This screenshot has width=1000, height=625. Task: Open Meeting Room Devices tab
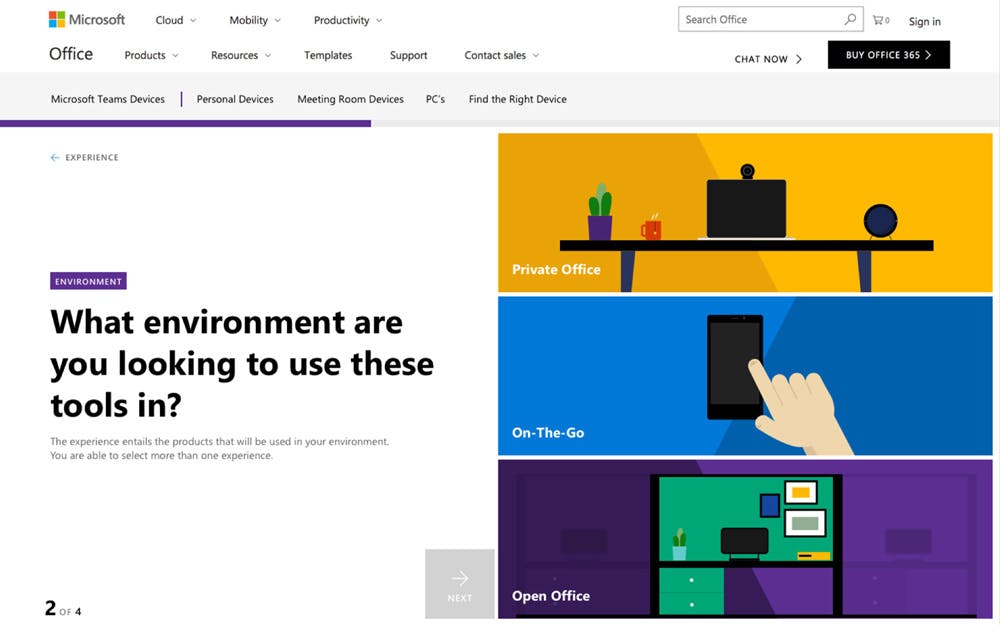[x=350, y=99]
